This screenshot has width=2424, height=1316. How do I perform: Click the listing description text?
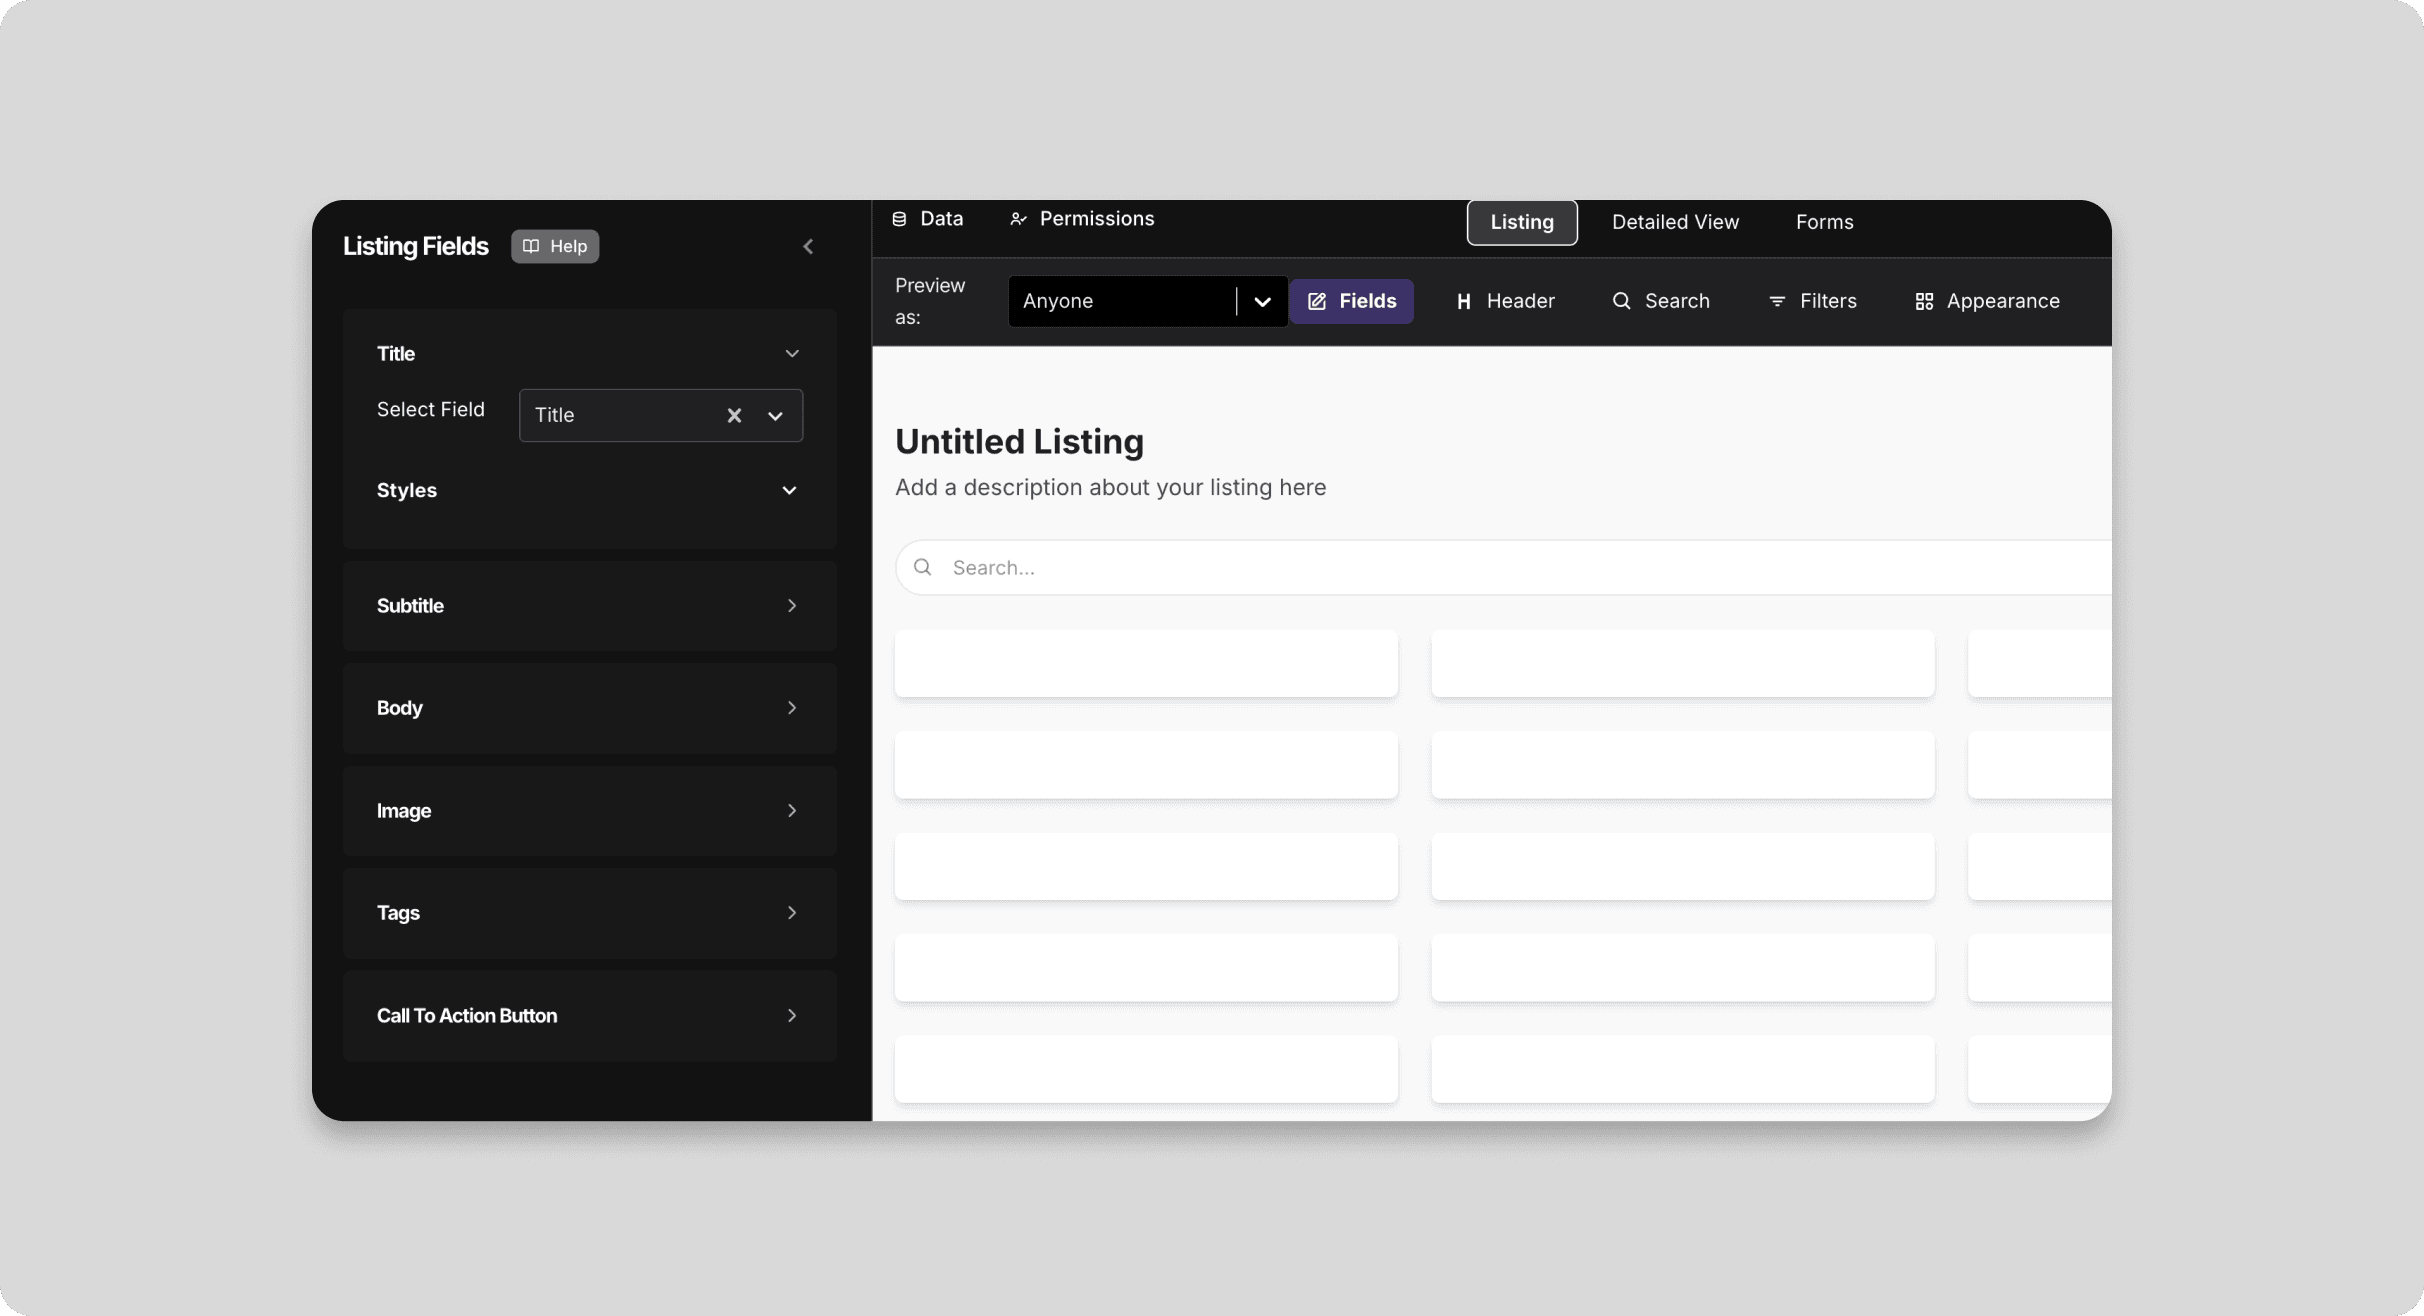[x=1110, y=488]
